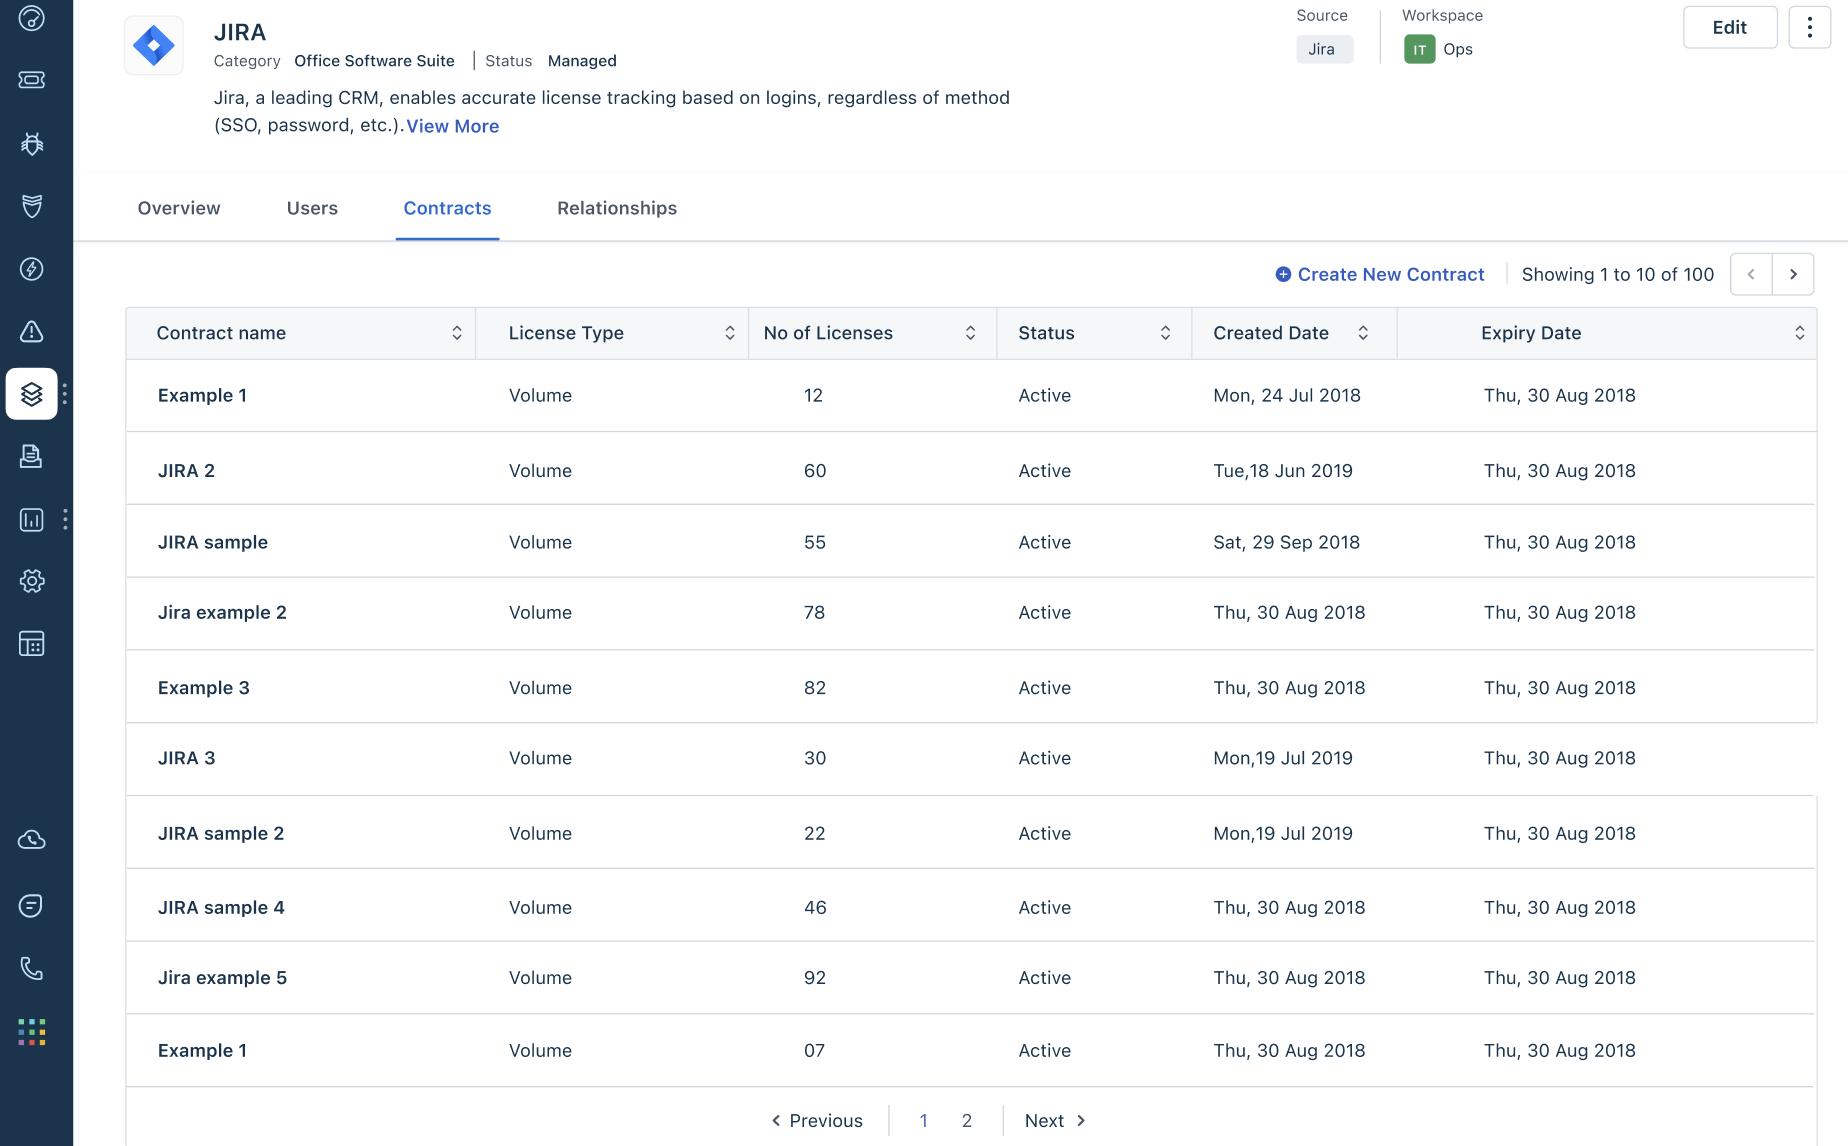Click Create New Contract link
The image size is (1848, 1146).
pyautogui.click(x=1391, y=274)
